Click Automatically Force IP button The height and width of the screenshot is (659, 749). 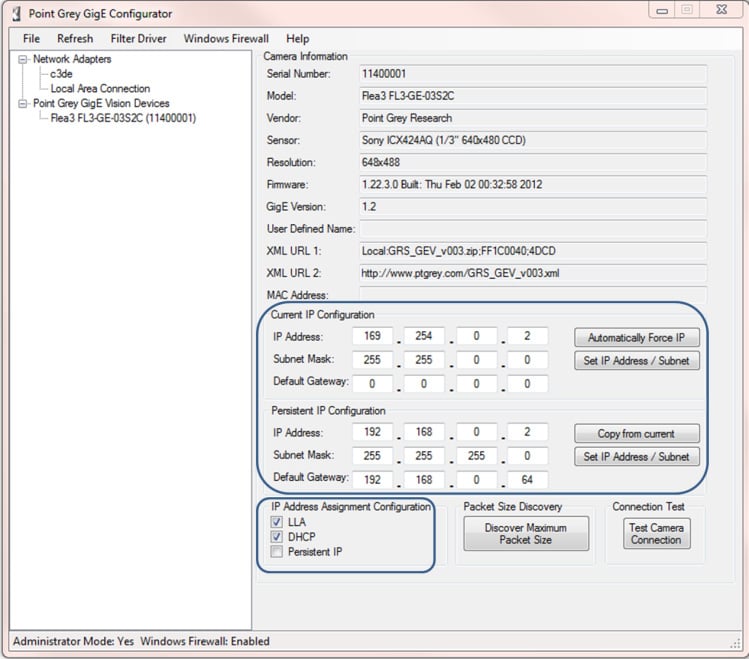click(x=637, y=338)
